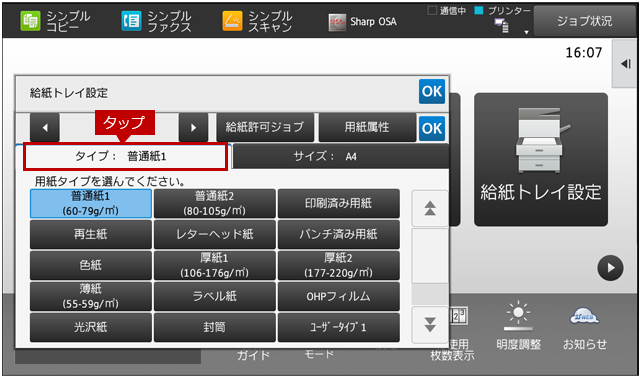
Task: Select paper type 普通紙2 (80-105g/㎡)
Action: [x=215, y=203]
